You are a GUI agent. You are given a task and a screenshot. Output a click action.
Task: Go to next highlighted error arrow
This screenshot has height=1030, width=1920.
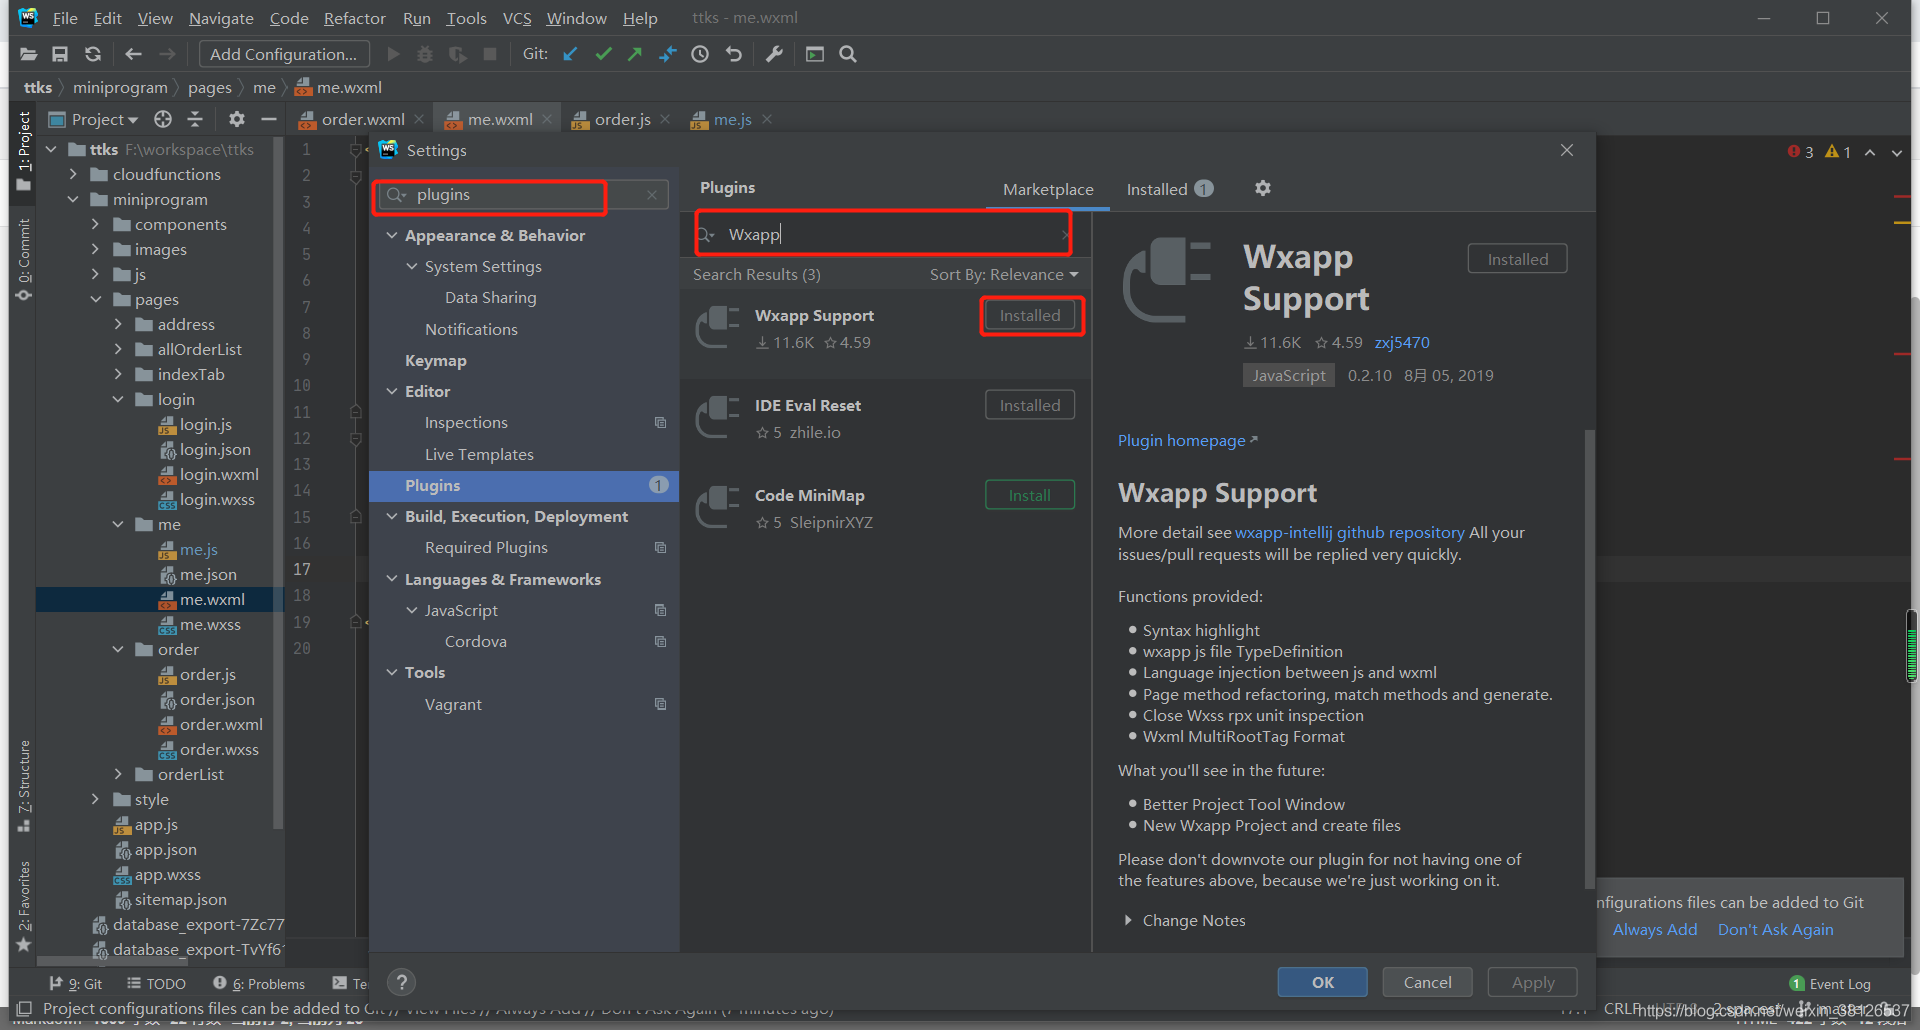click(1897, 152)
